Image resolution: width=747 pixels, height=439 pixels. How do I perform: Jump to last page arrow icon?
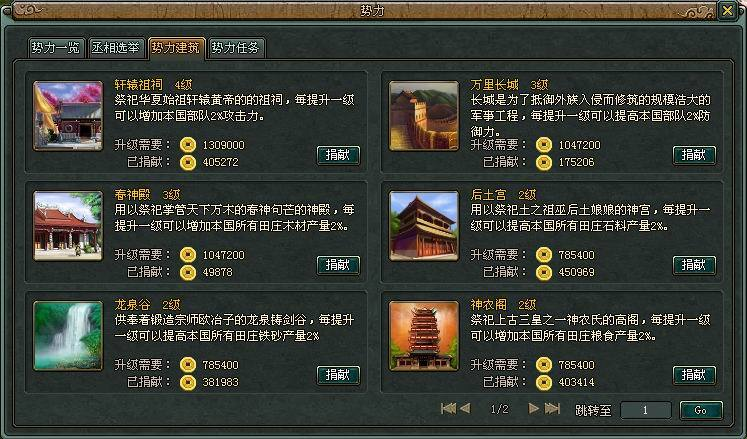point(552,408)
